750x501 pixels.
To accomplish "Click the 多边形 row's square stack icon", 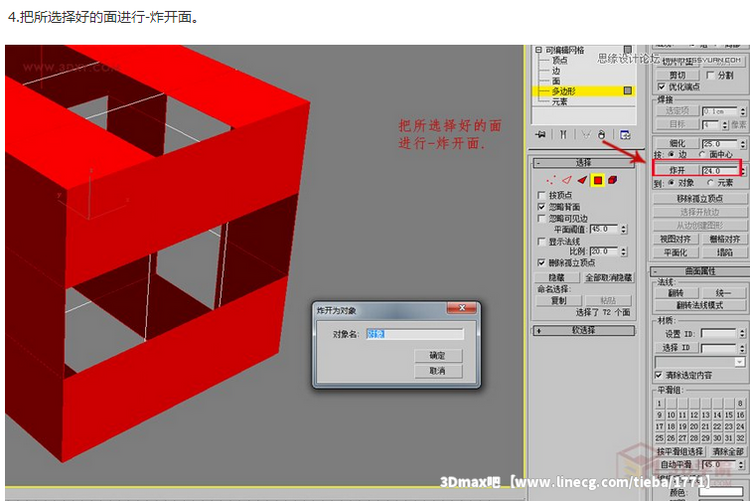I will coord(628,90).
